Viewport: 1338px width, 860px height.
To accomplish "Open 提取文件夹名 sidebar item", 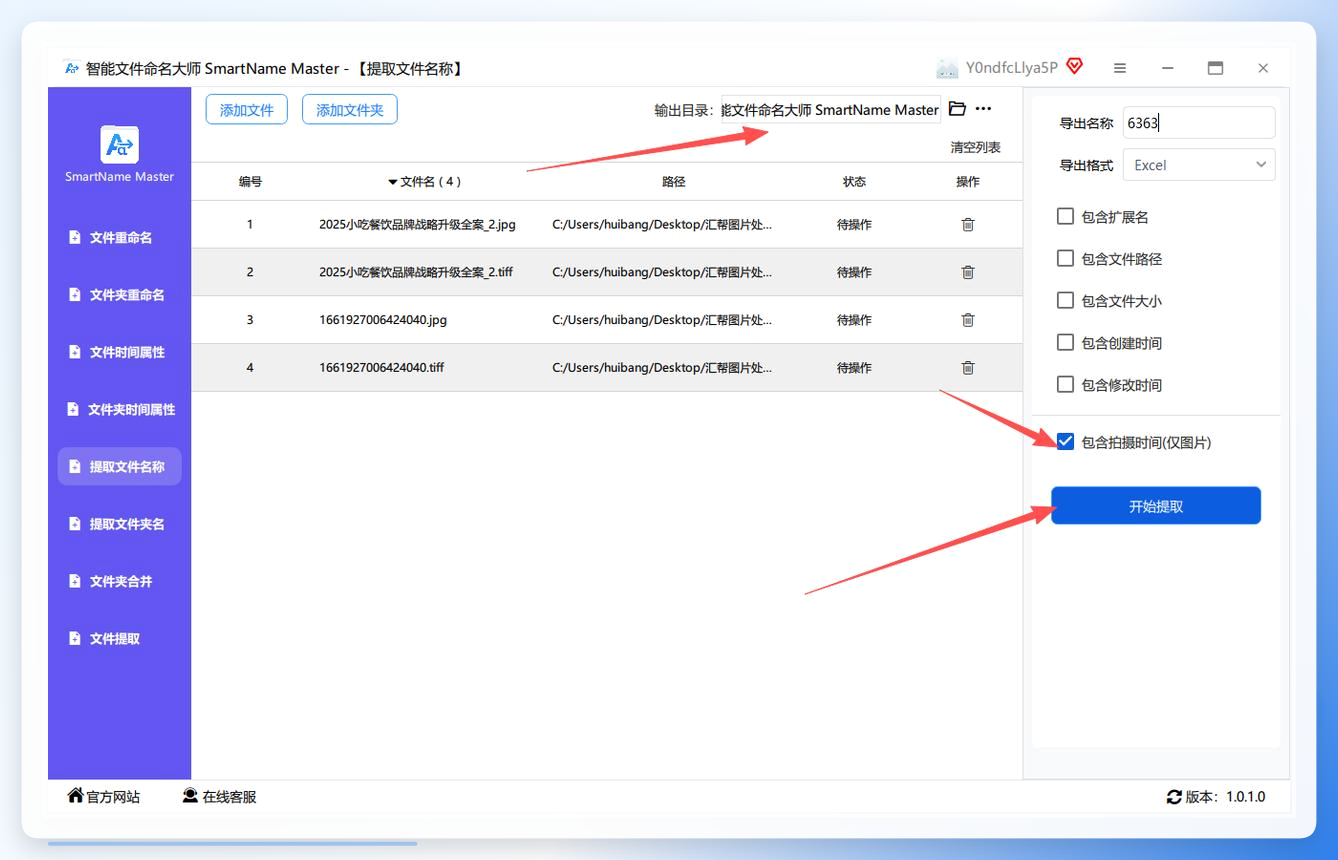I will 120,524.
